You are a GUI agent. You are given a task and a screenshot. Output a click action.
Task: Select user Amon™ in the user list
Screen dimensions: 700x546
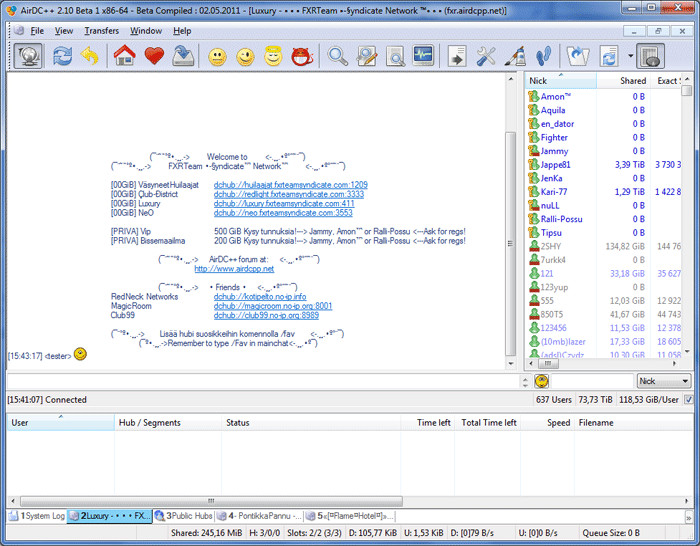pyautogui.click(x=555, y=96)
